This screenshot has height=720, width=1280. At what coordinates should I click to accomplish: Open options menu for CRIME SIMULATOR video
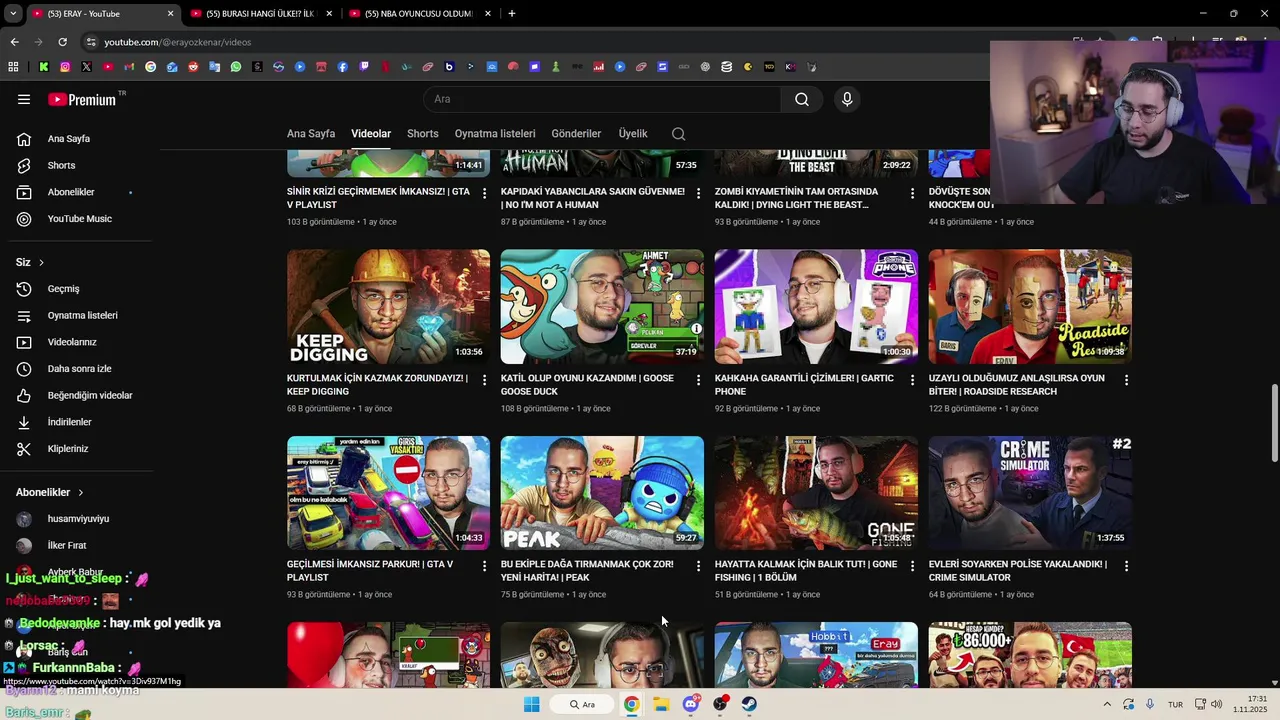pos(1126,566)
